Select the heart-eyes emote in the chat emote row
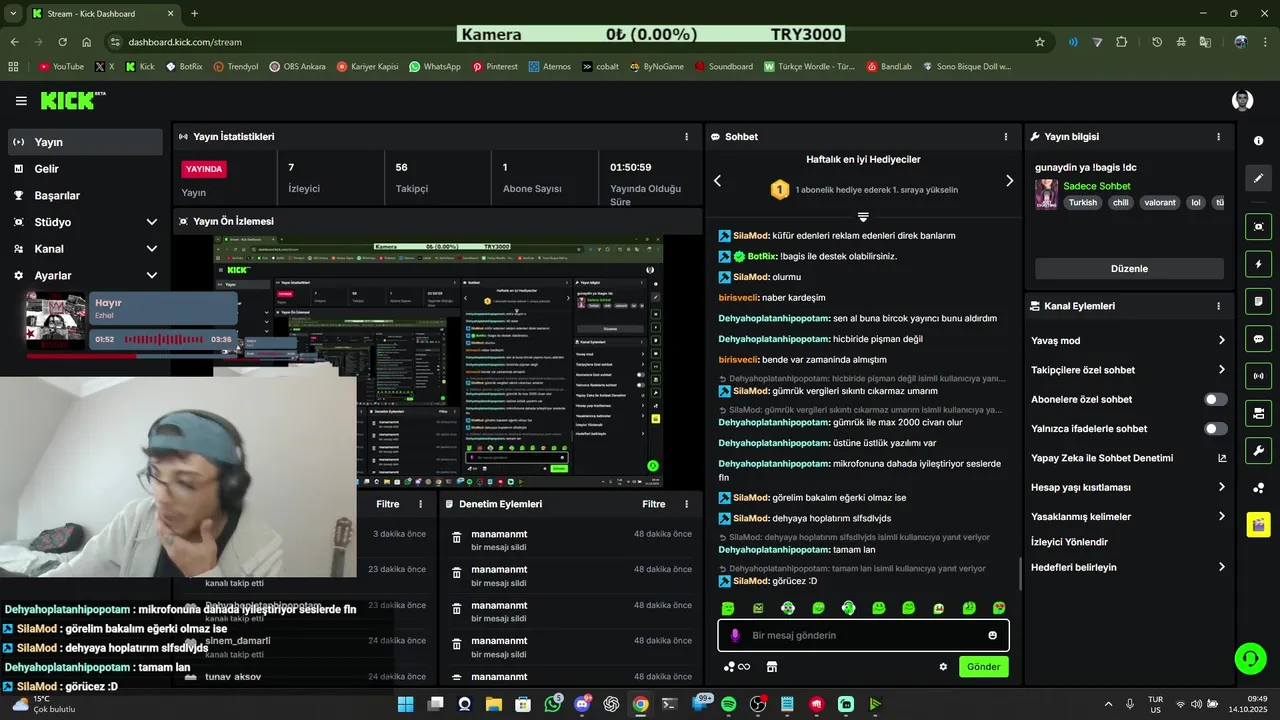 999,608
